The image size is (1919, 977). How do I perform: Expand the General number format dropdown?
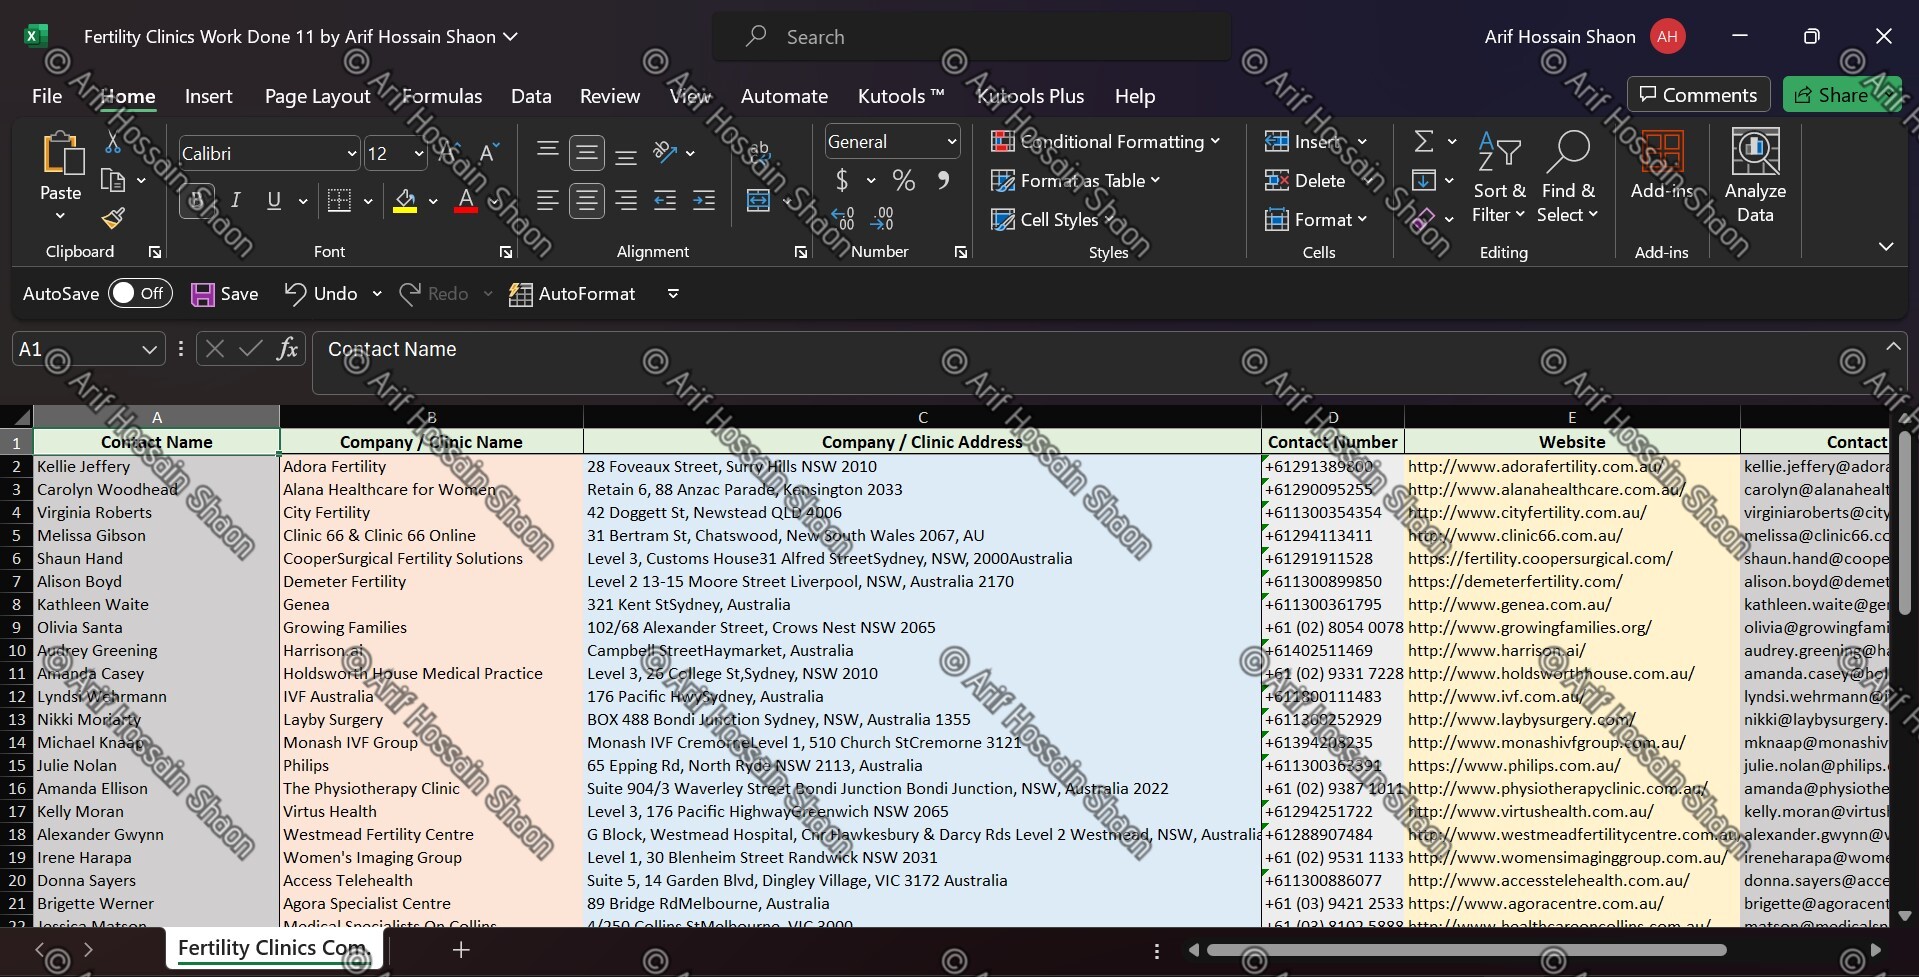[x=950, y=142]
